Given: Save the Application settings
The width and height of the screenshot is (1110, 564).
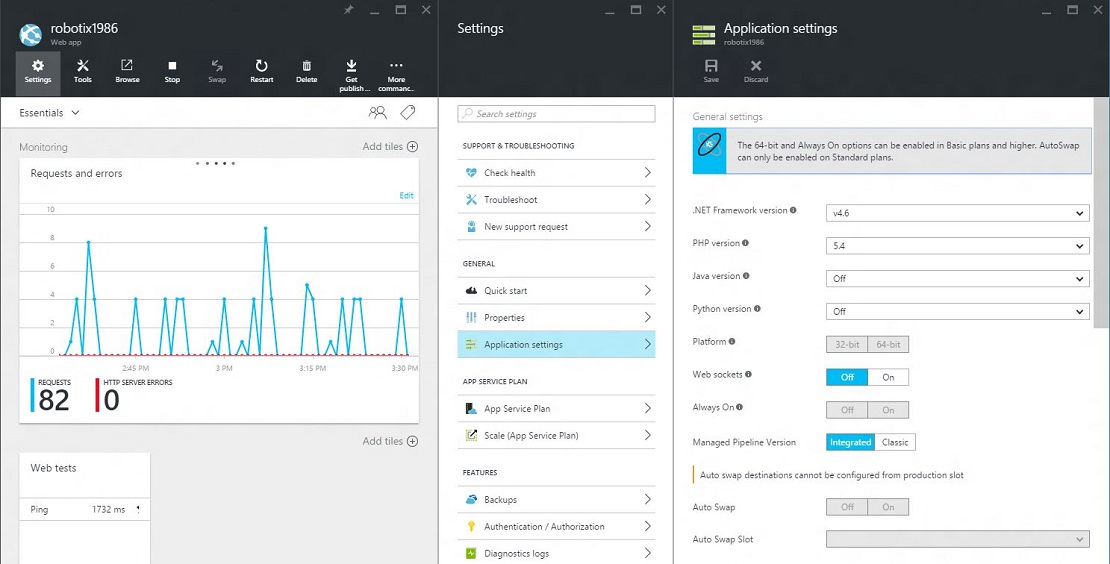Looking at the screenshot, I should (x=711, y=71).
